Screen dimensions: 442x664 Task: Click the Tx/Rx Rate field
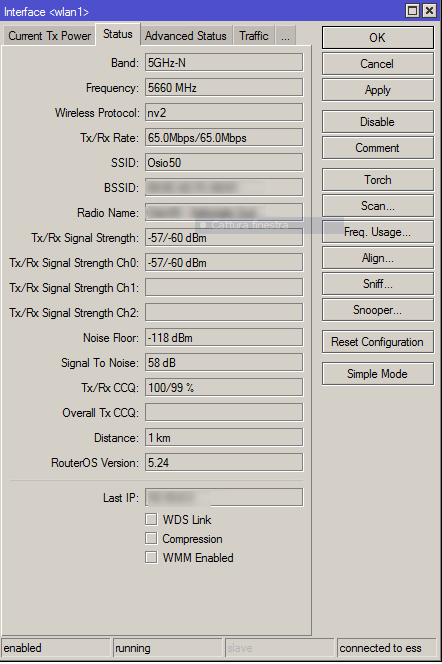coord(224,138)
